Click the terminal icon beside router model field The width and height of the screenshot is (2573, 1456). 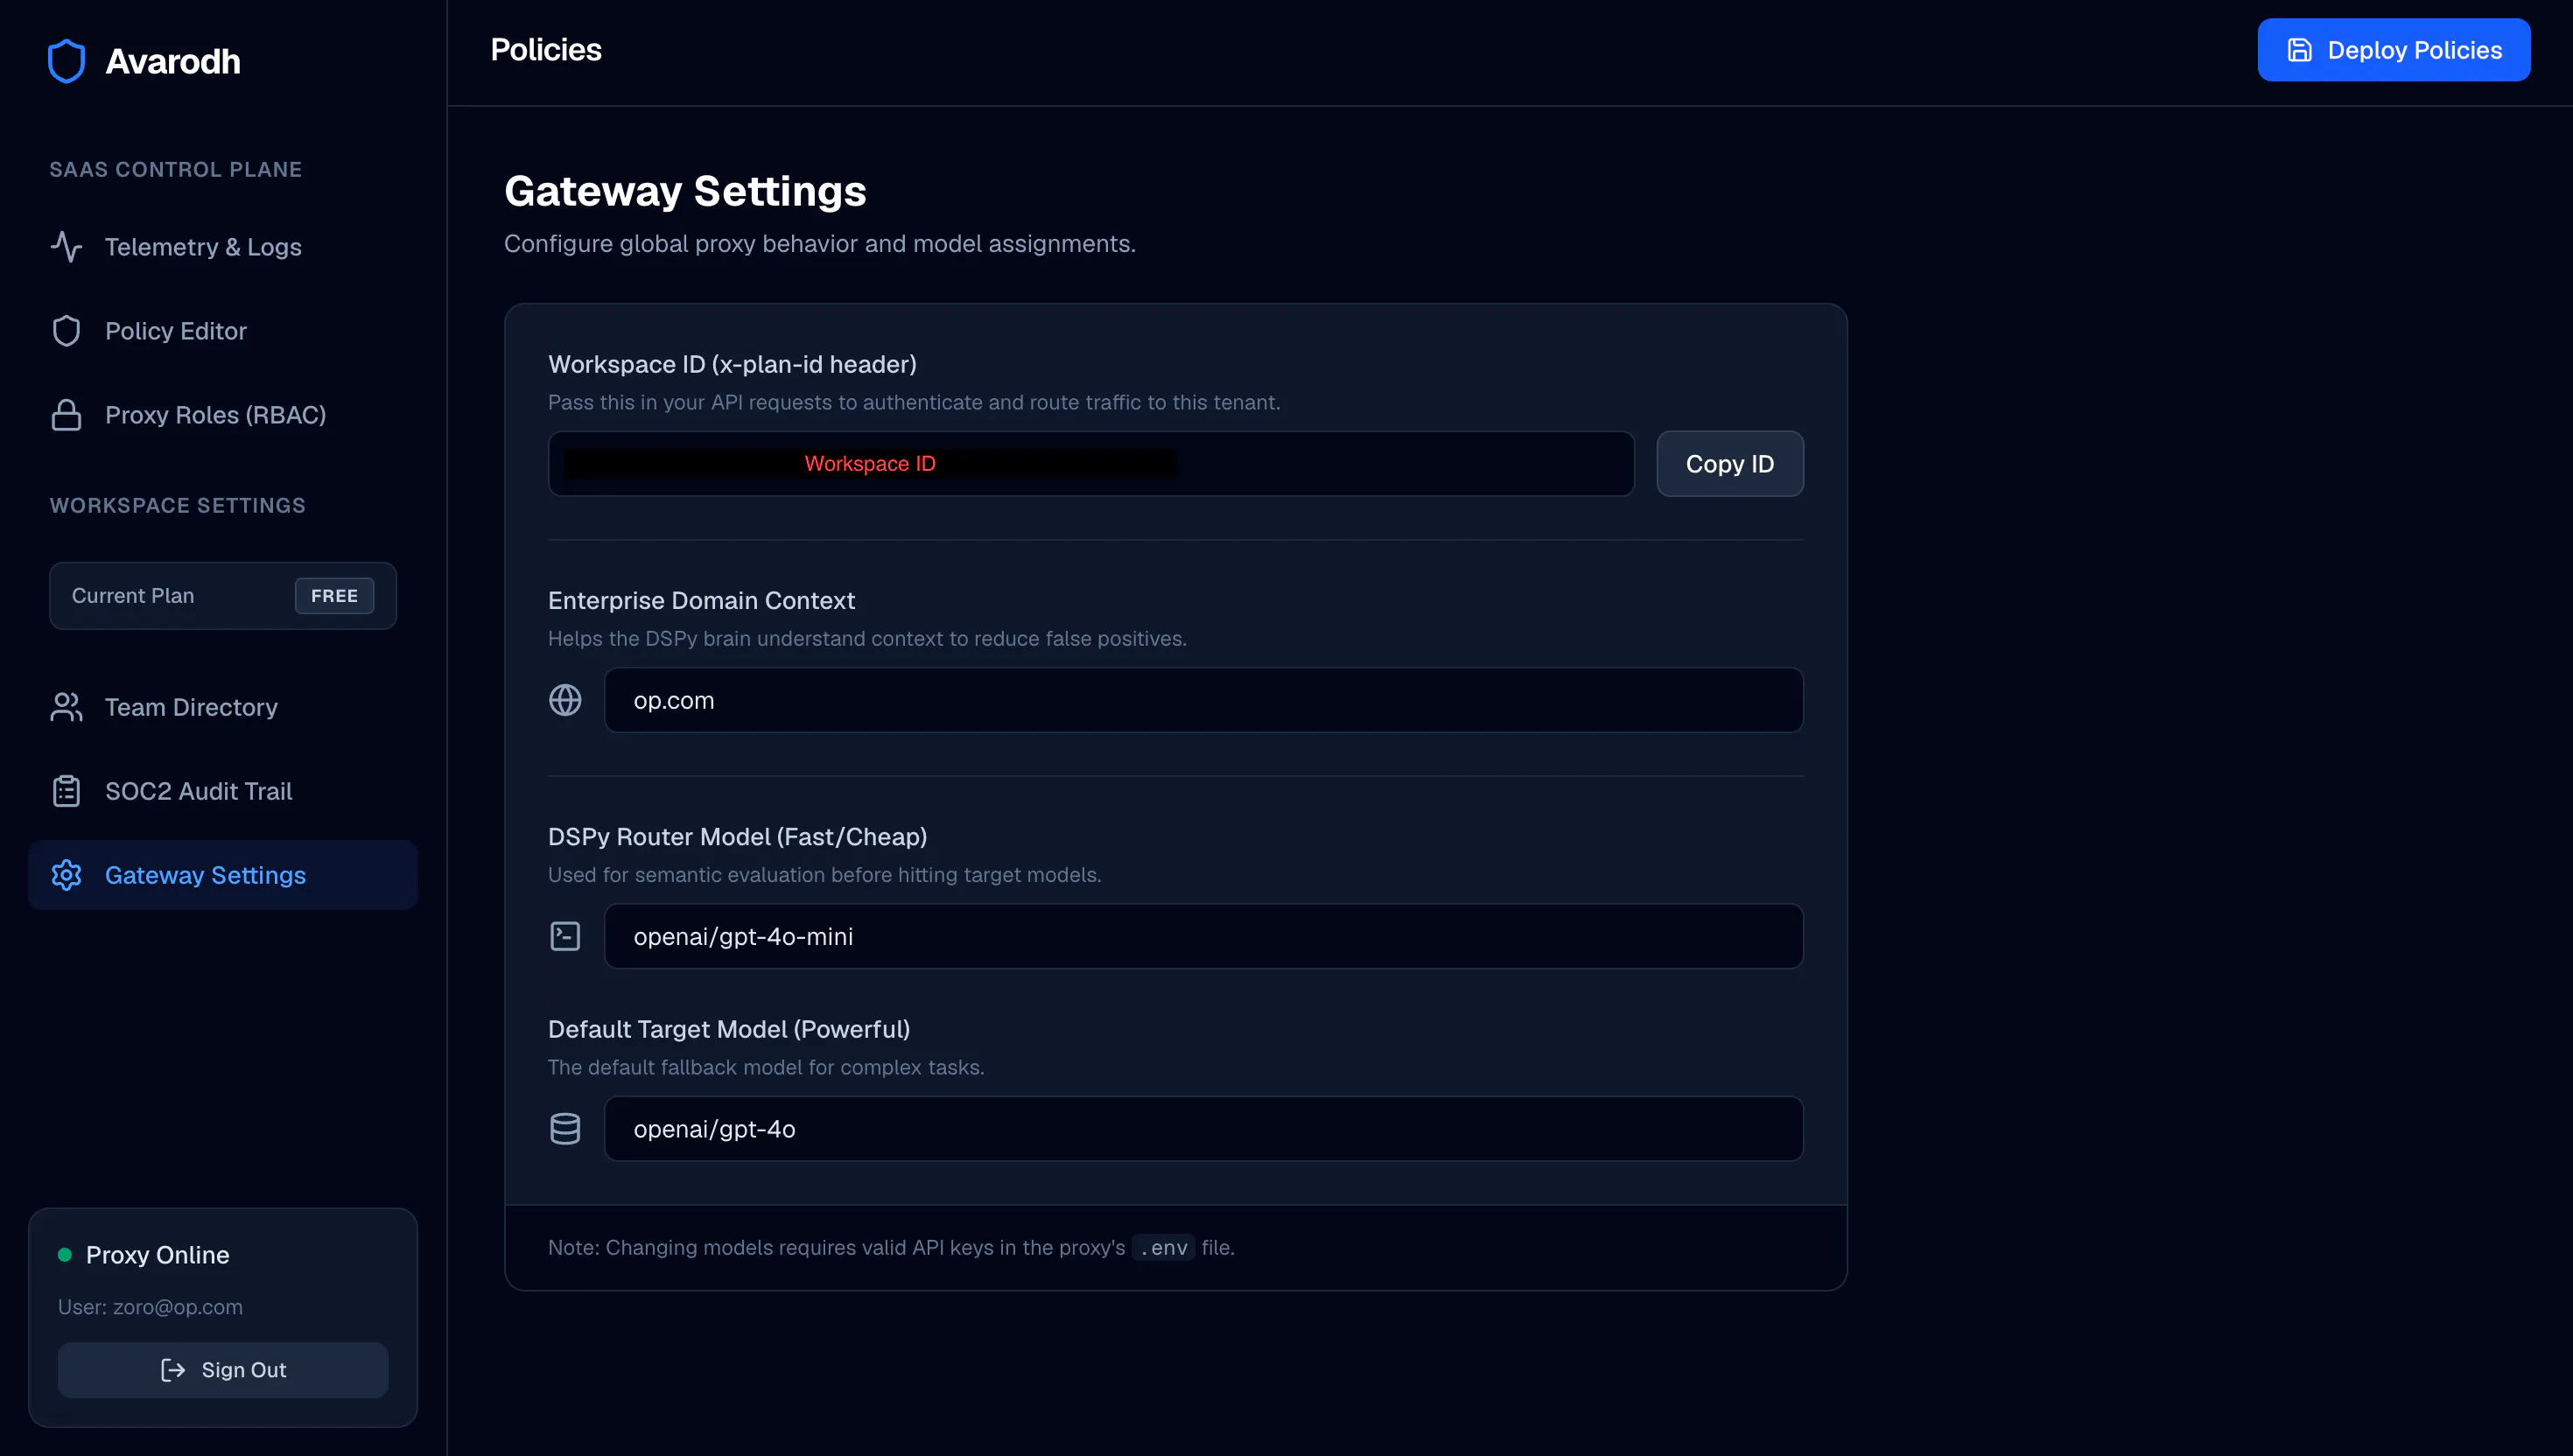(565, 936)
